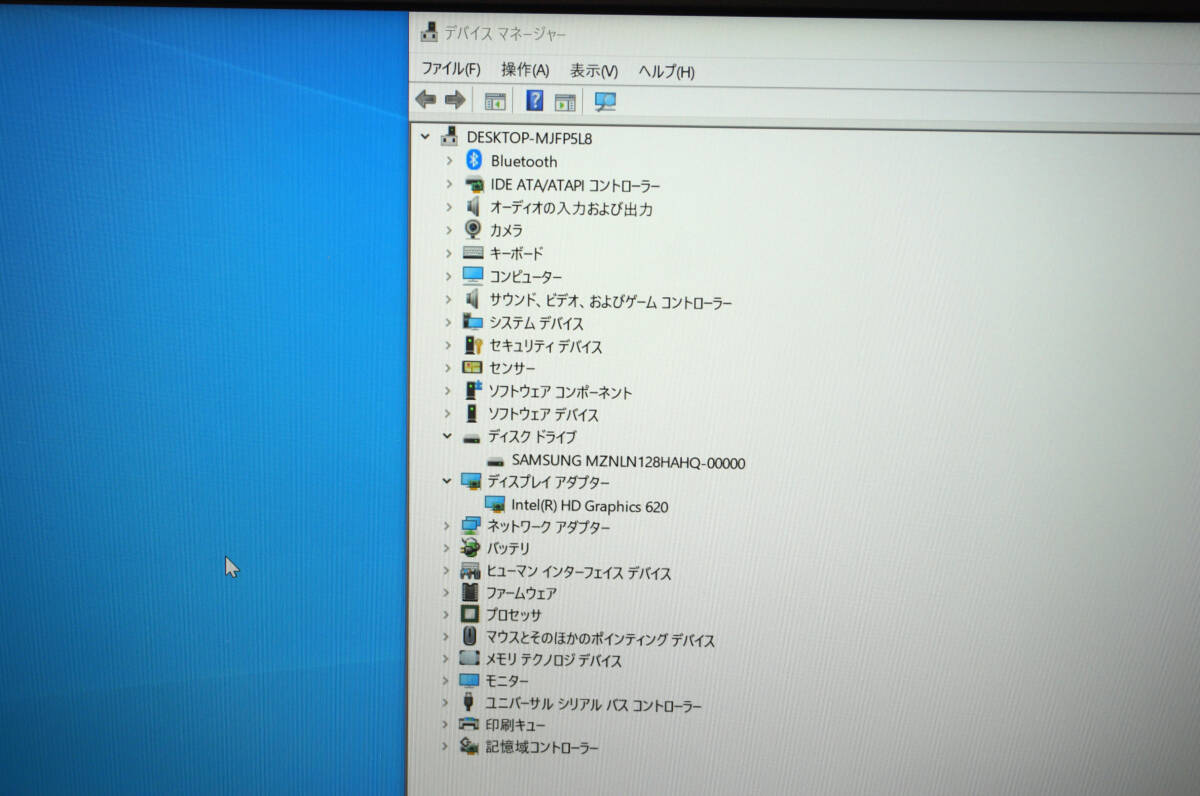
Task: Select SAMSUNG MZNLN128HAHQ-00000 disk drive
Action: coord(628,462)
